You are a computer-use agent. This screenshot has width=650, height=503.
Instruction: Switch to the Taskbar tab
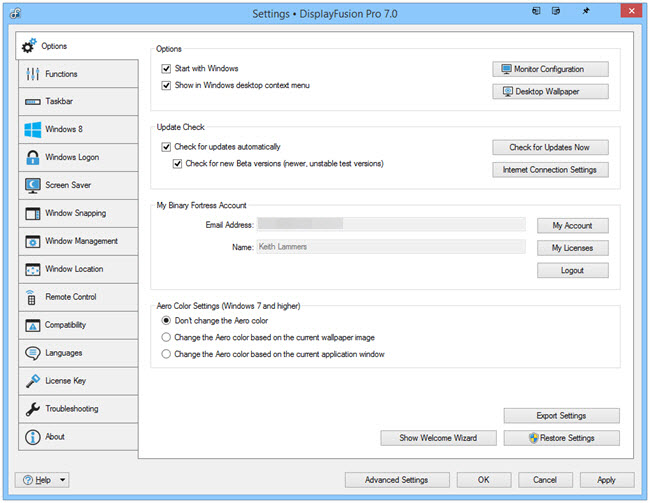[78, 102]
